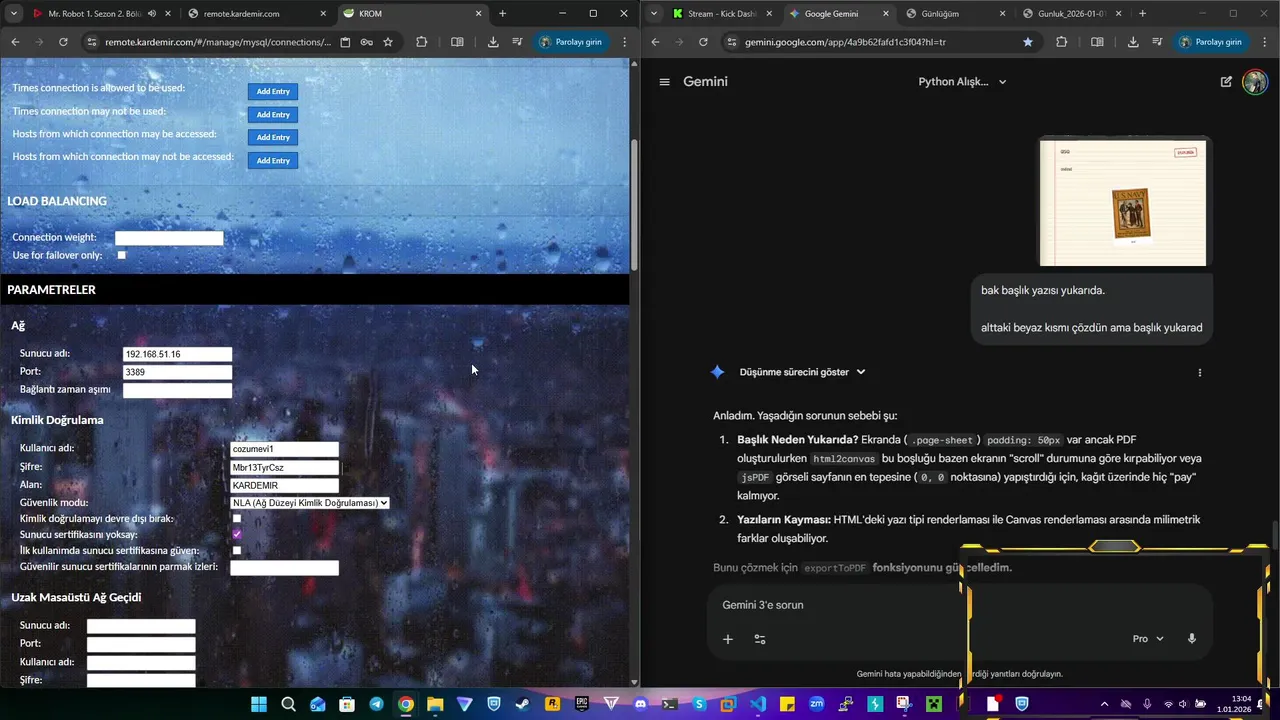Add Entry for 'Hosts from which connection may not be accessed'
The image size is (1280, 720).
[x=273, y=160]
